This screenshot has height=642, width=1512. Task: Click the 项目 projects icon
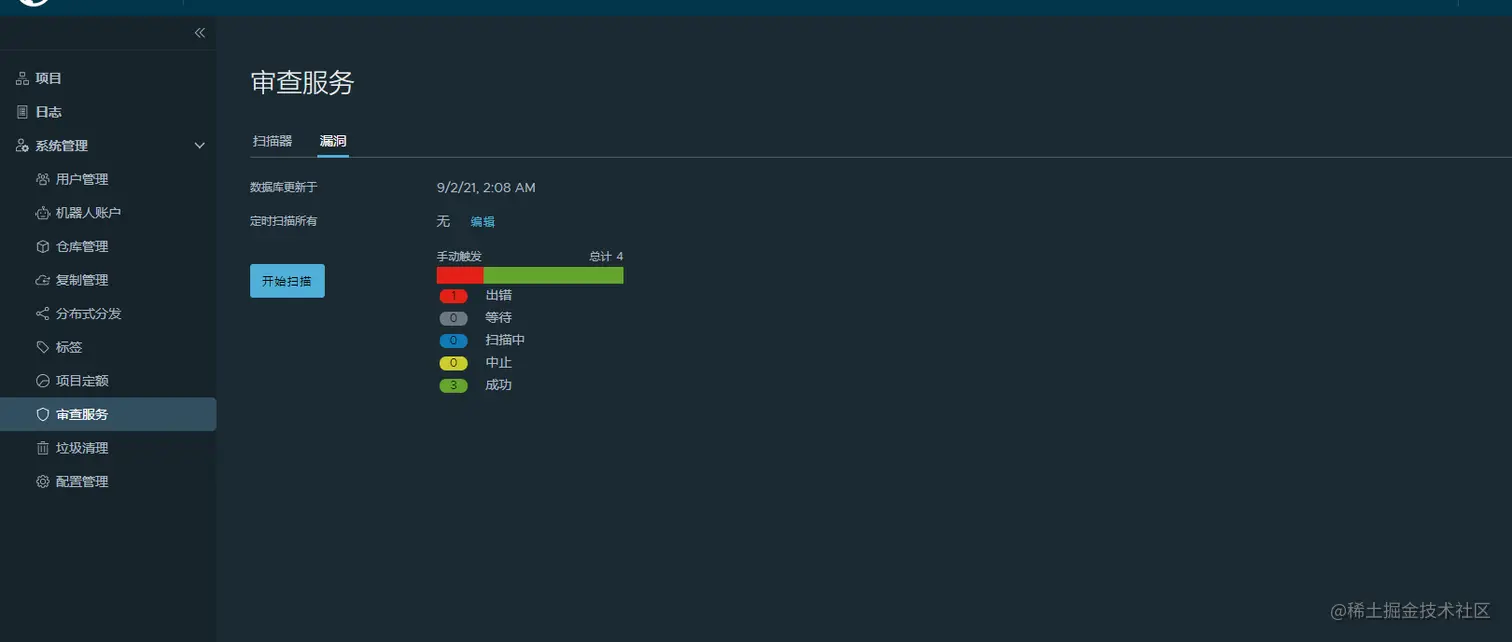pos(22,78)
